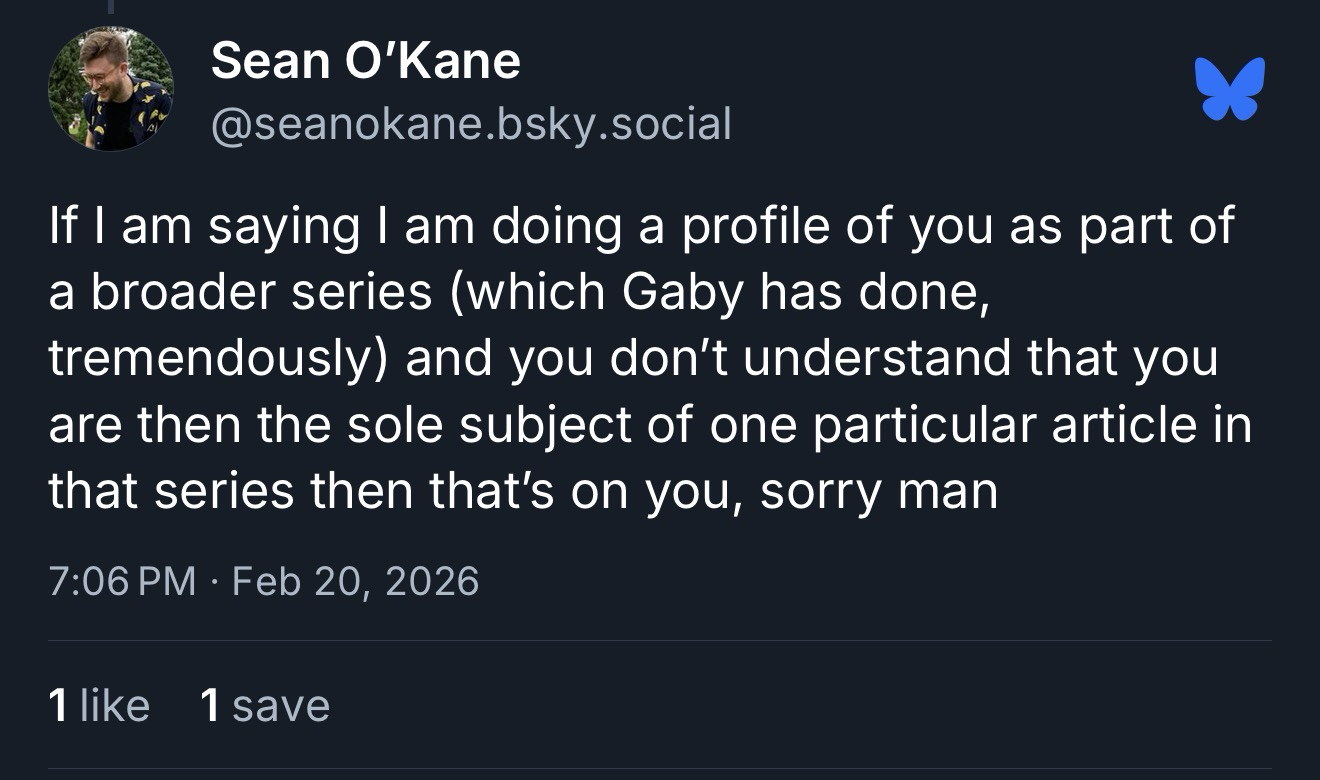
Task: View the 1 save count
Action: click(265, 705)
